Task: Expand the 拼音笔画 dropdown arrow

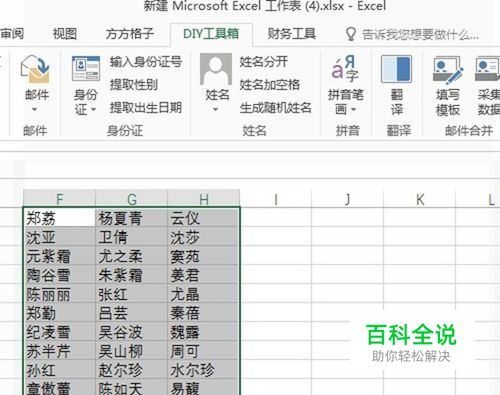Action: (353, 109)
